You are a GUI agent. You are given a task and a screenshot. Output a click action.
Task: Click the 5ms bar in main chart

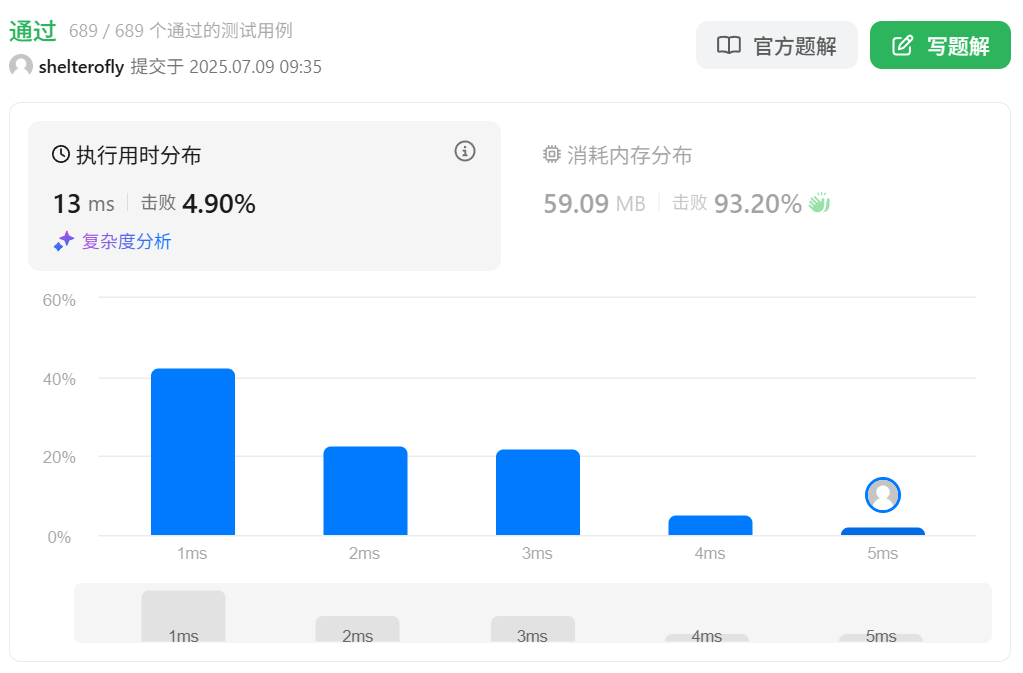pos(883,531)
